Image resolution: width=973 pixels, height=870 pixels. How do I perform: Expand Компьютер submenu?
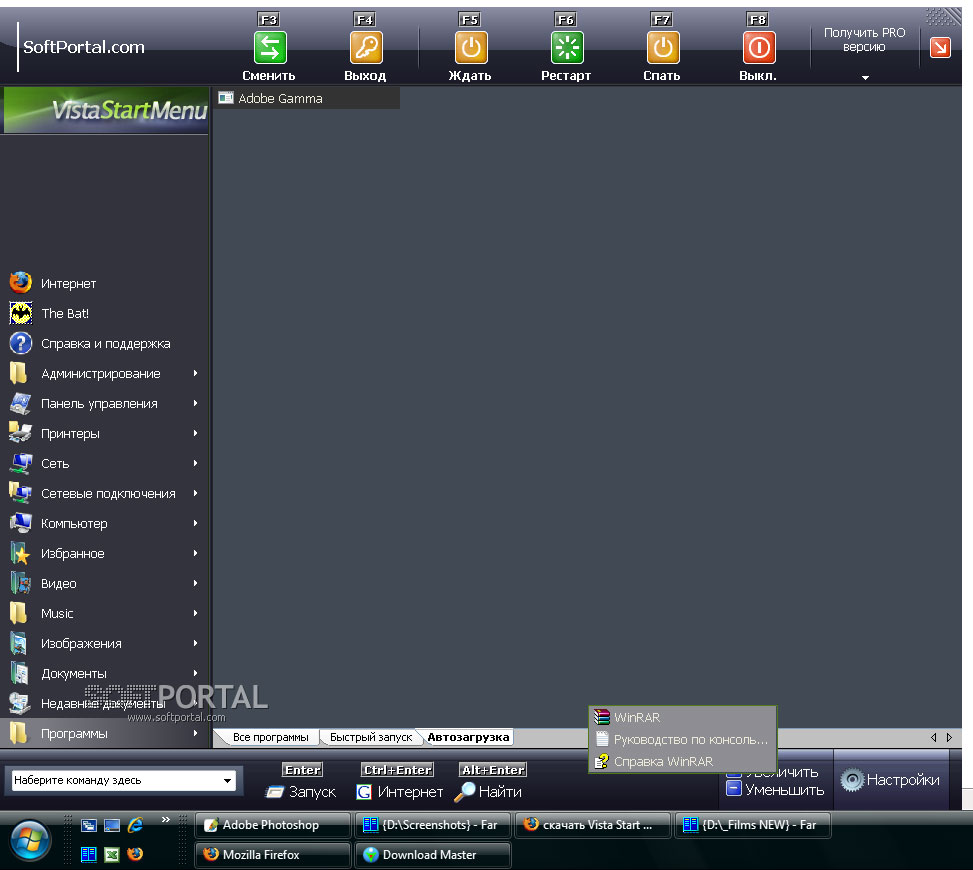tap(195, 523)
